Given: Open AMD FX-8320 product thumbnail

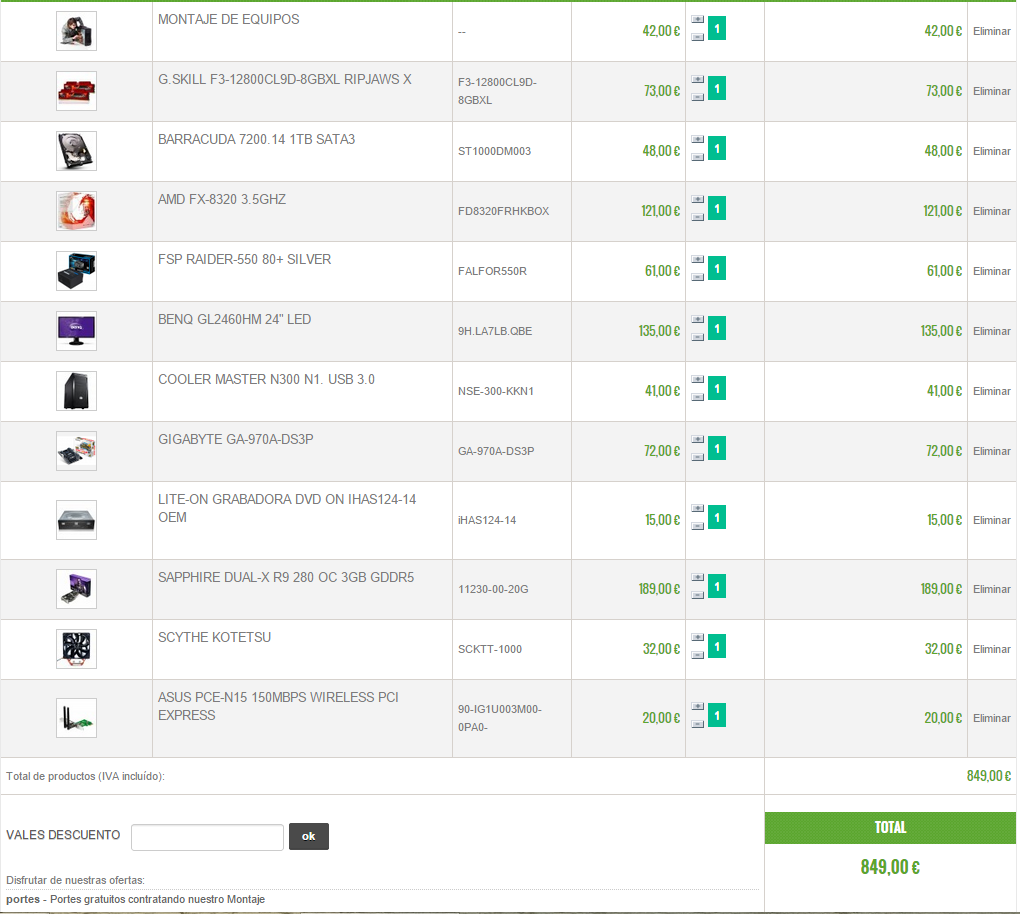Looking at the screenshot, I should tap(76, 210).
